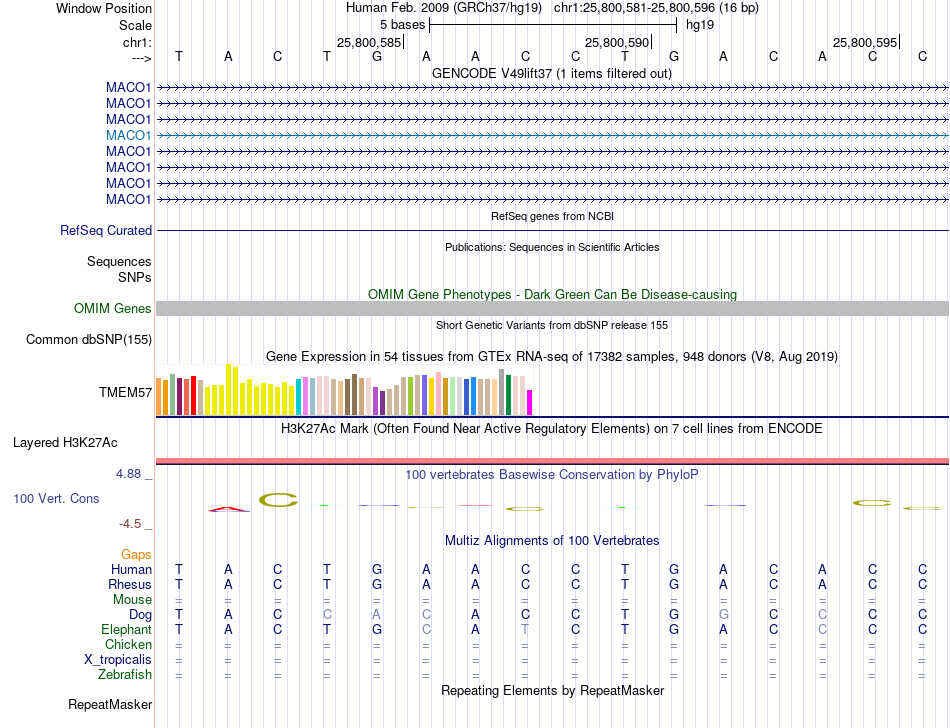
Task: Click the tall gray bar in TMEM57 chart
Action: coord(502,392)
